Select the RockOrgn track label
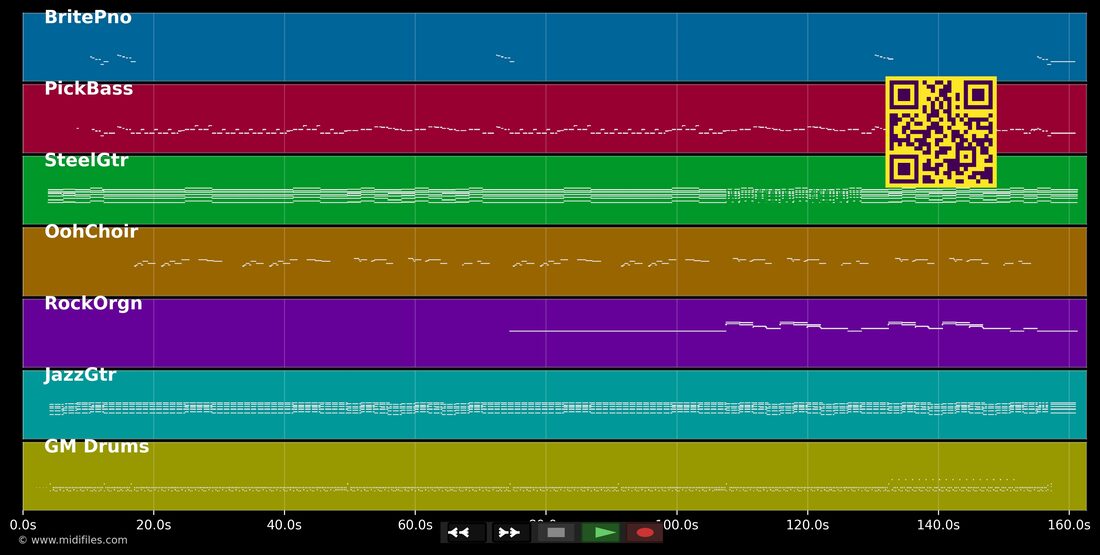The image size is (1100, 555). coord(93,304)
